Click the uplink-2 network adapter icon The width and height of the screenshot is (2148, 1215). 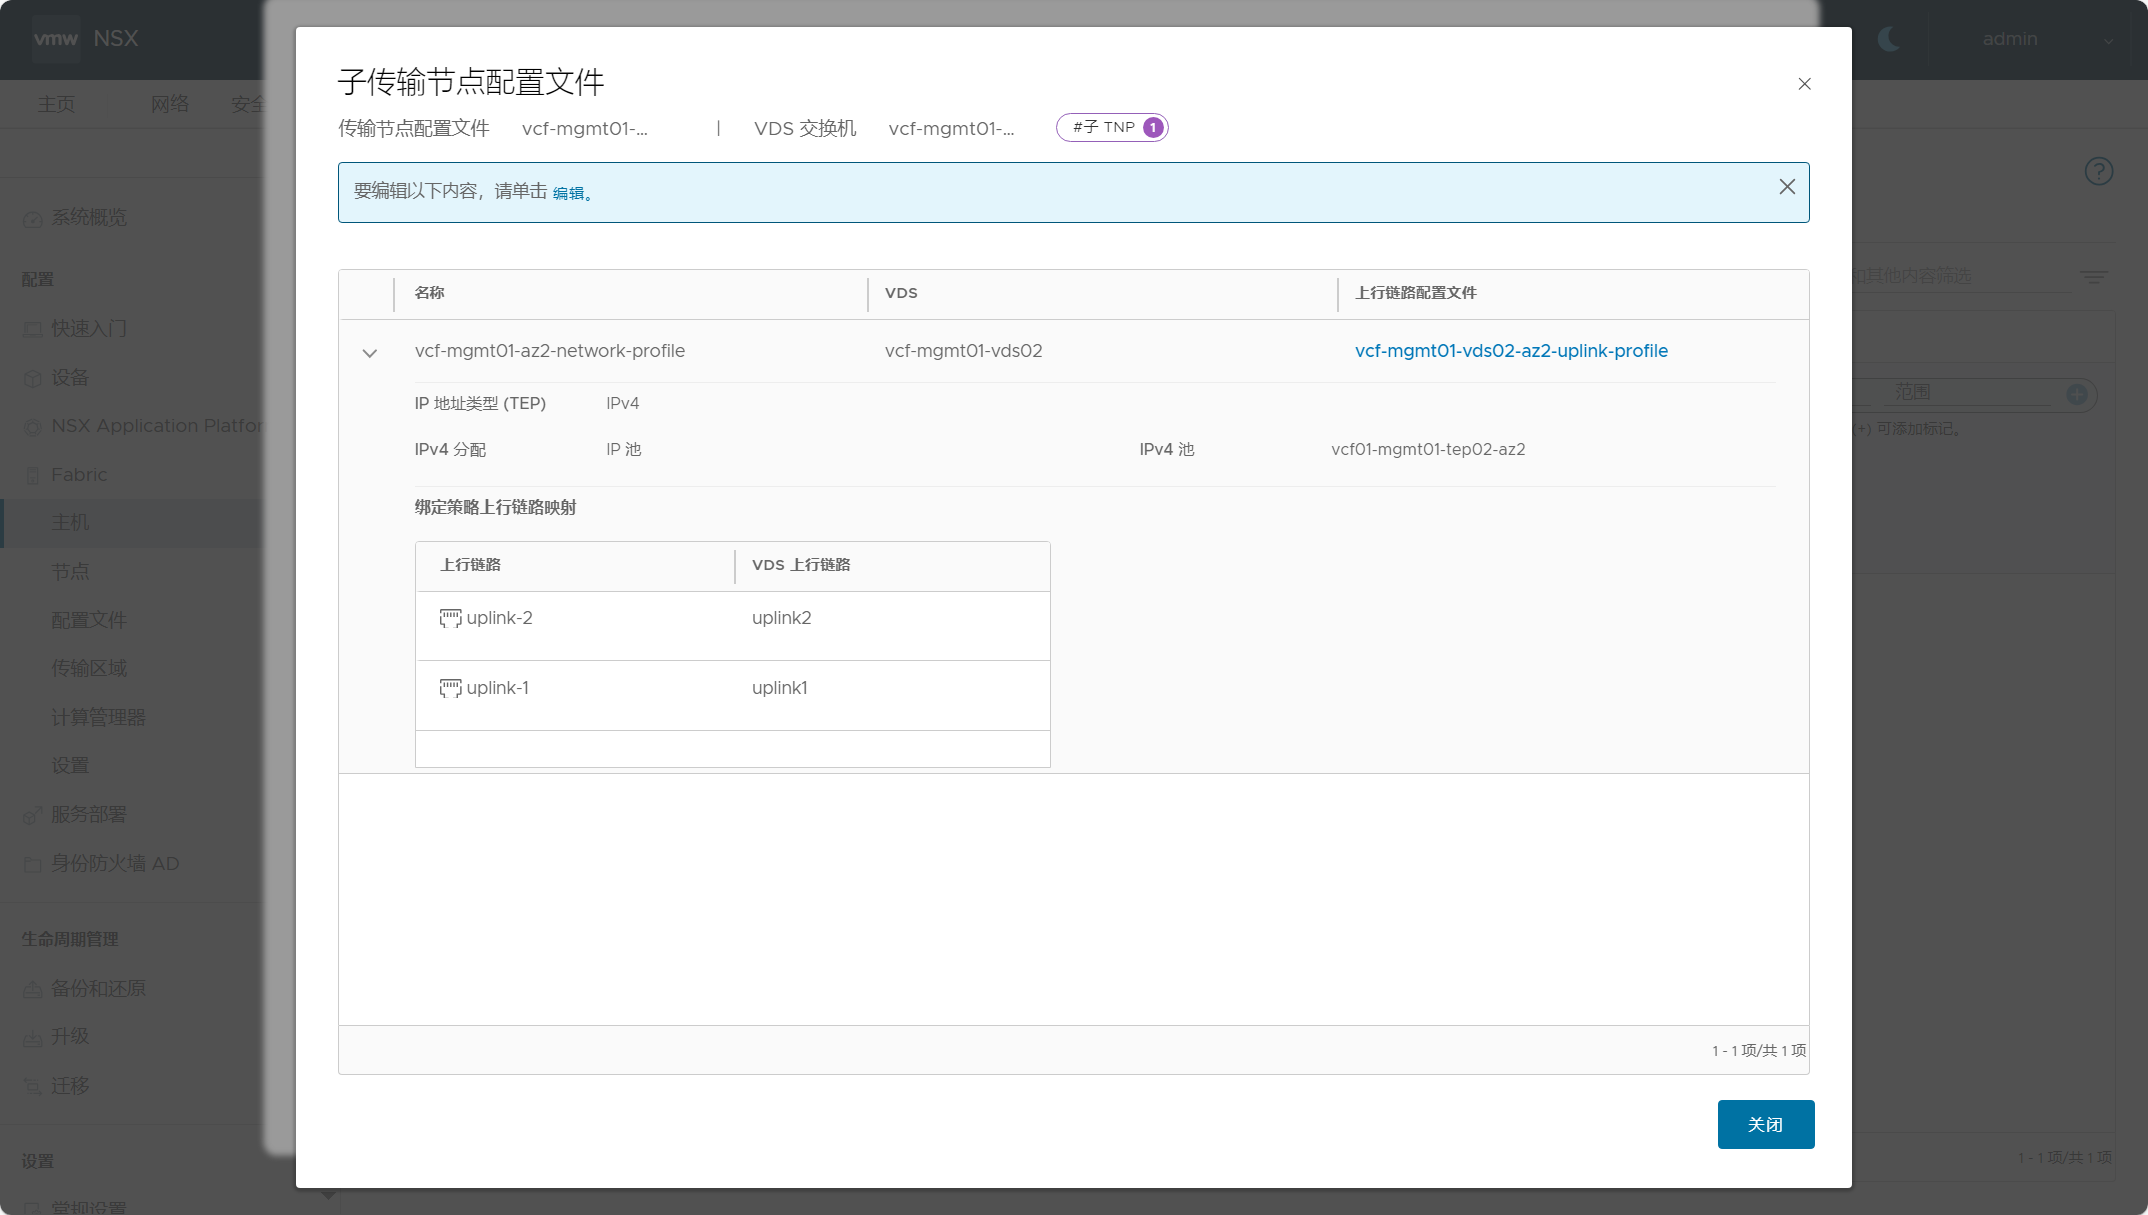(x=450, y=618)
